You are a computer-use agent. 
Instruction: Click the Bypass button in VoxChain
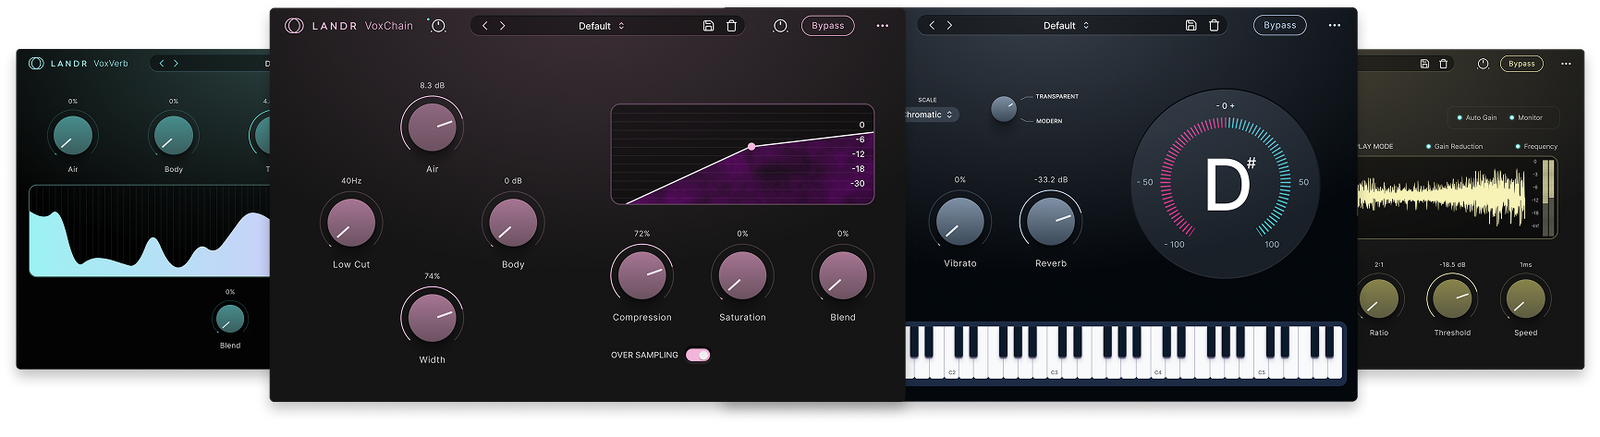tap(828, 26)
